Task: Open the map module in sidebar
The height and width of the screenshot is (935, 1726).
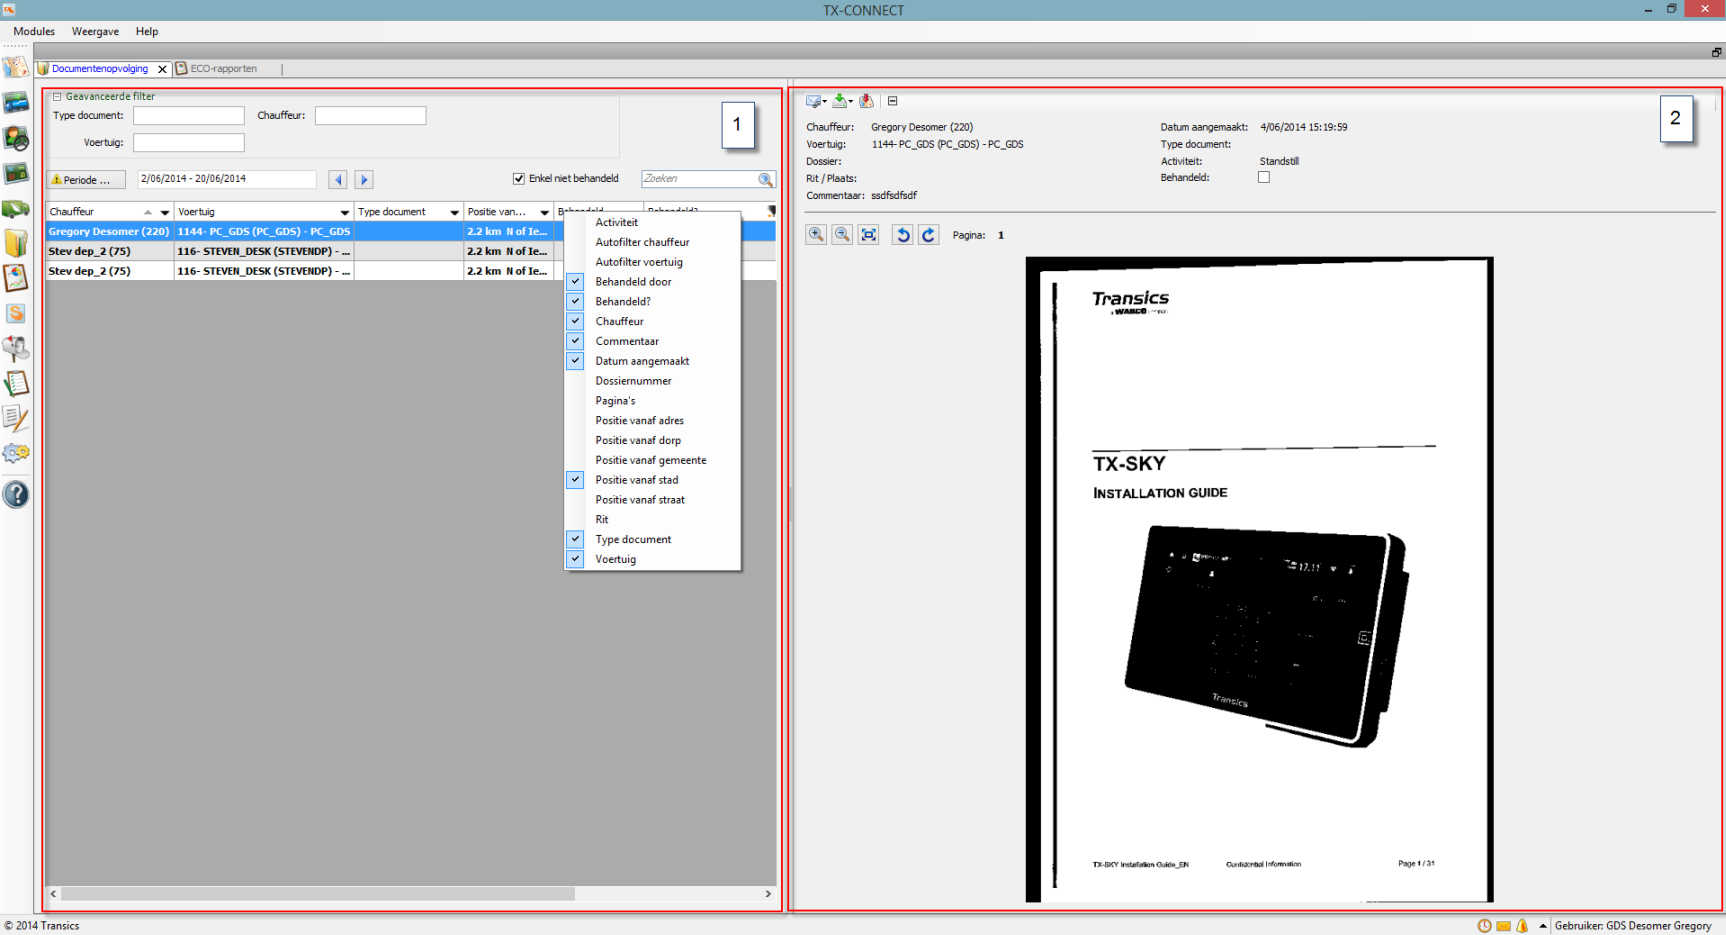Action: point(15,67)
